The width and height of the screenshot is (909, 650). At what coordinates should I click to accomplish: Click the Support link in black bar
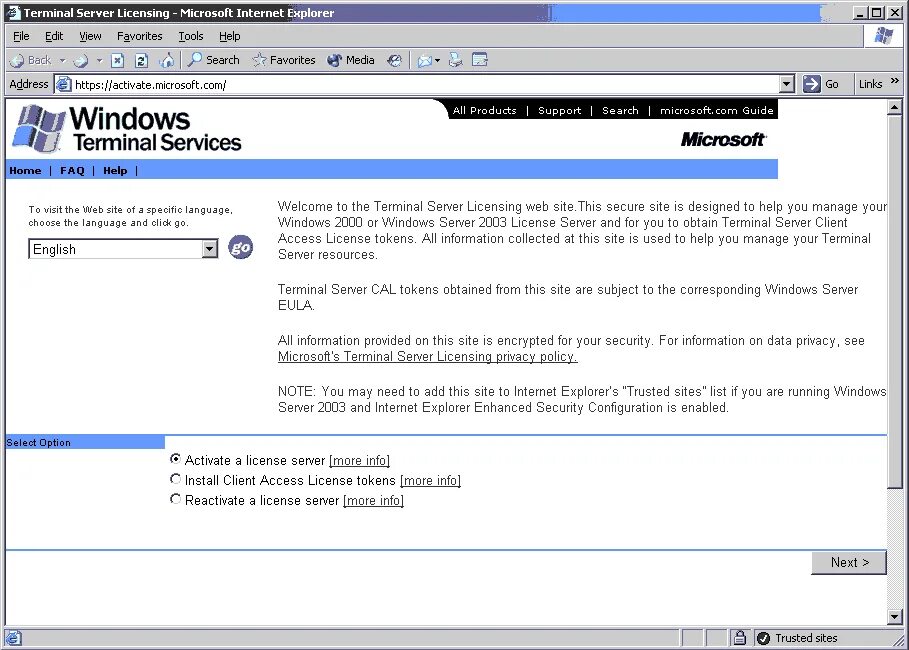coord(559,110)
